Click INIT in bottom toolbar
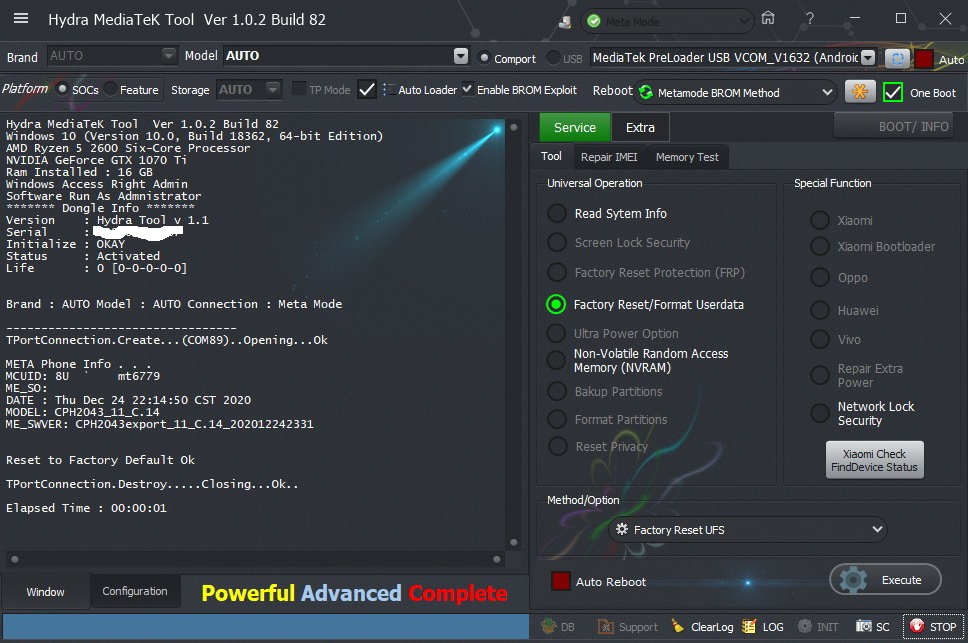Image resolution: width=968 pixels, height=643 pixels. (x=818, y=627)
